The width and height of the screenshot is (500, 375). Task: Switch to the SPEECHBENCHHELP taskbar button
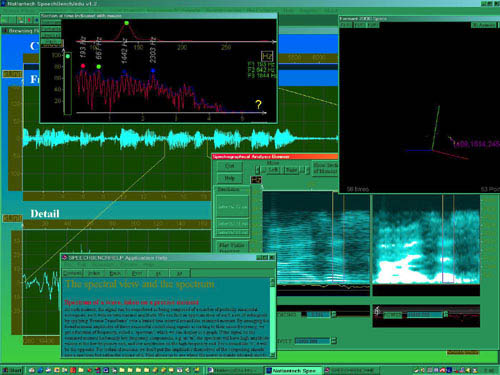point(351,370)
